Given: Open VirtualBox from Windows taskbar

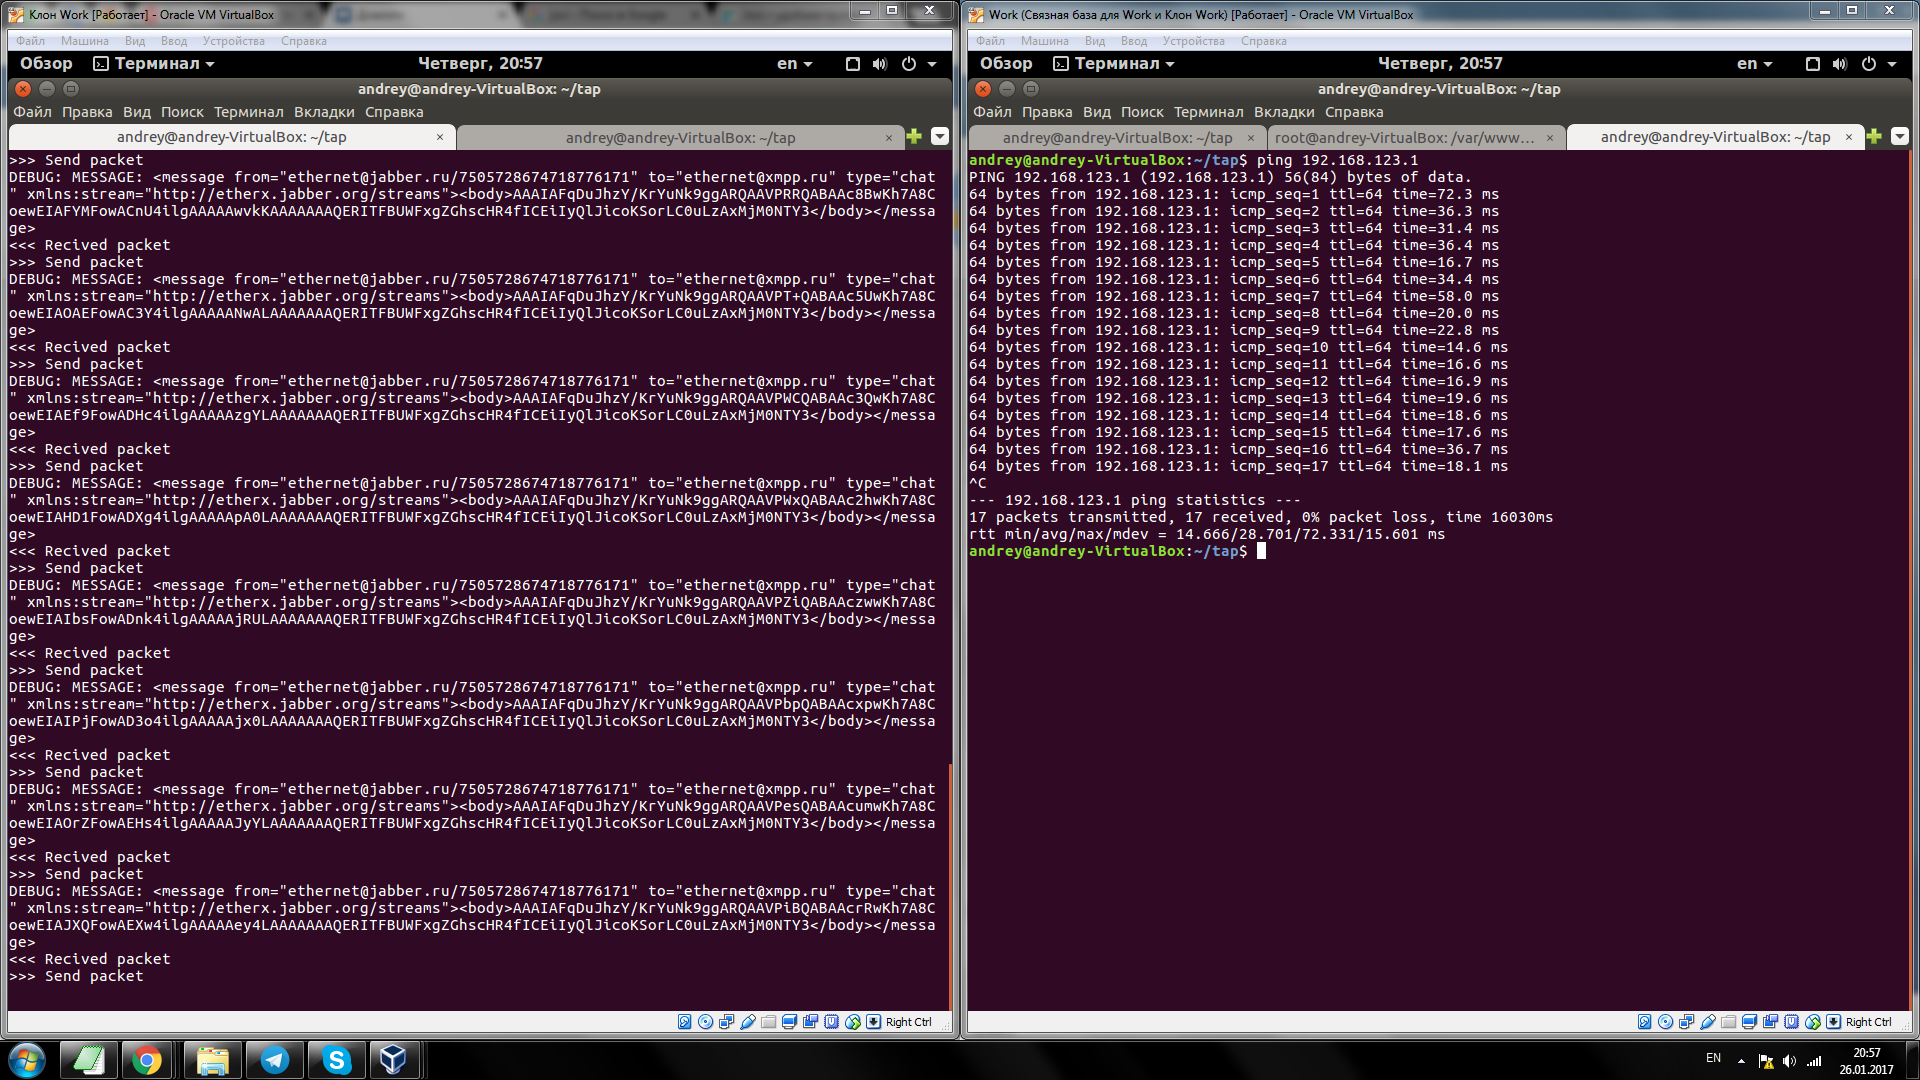Looking at the screenshot, I should [393, 1060].
